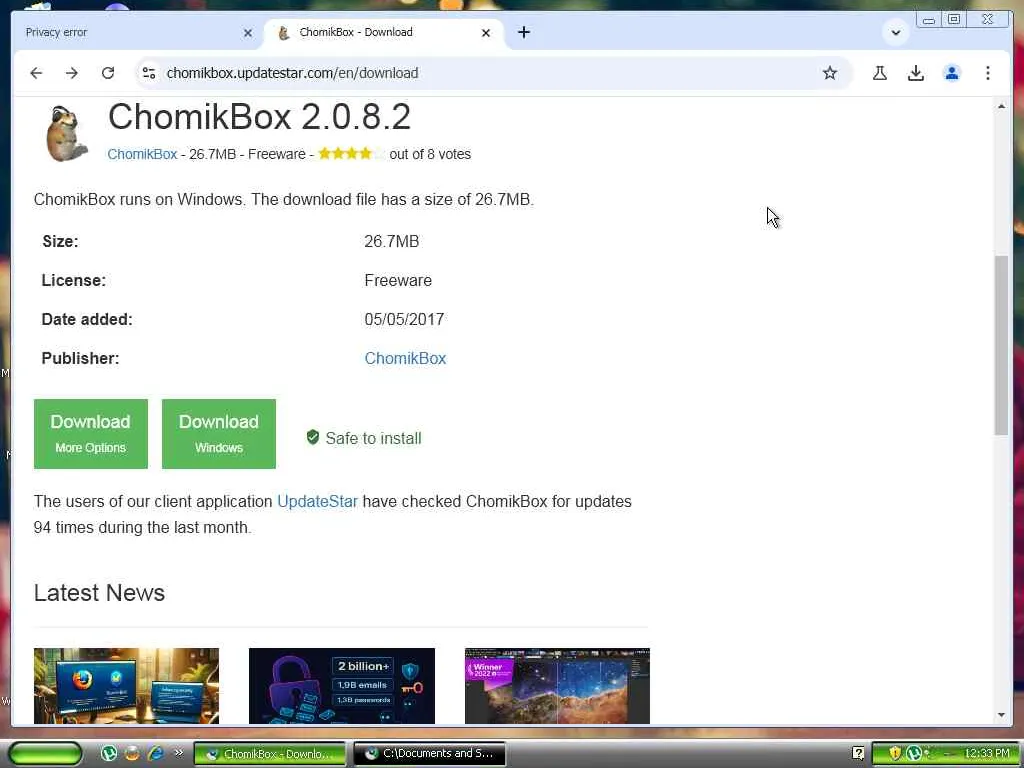The image size is (1024, 768).
Task: Go forward to the next page
Action: tap(72, 73)
